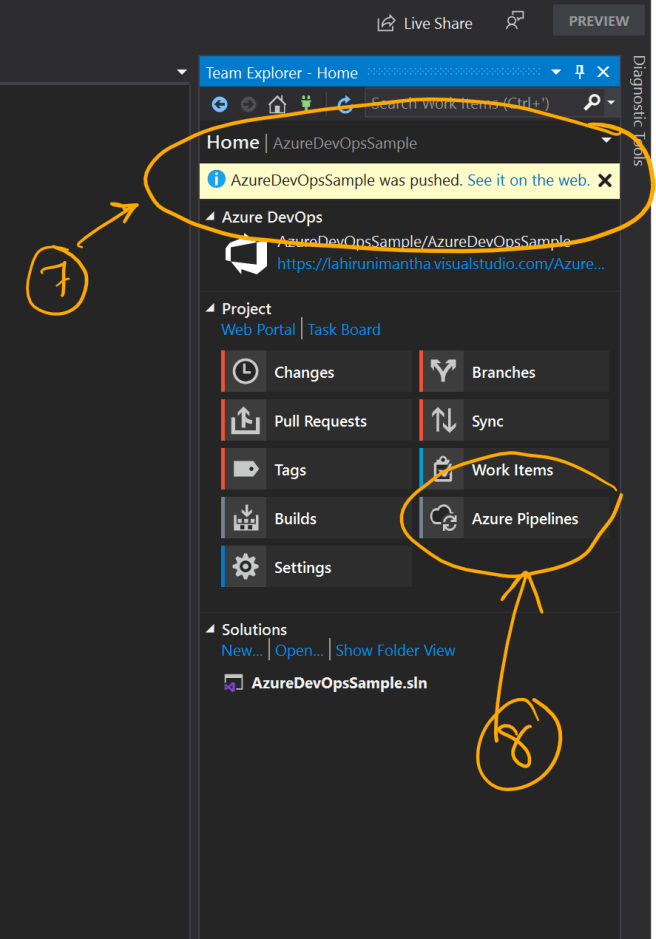The image size is (656, 939).
Task: Go to Team Explorer Home via house icon
Action: pos(277,103)
